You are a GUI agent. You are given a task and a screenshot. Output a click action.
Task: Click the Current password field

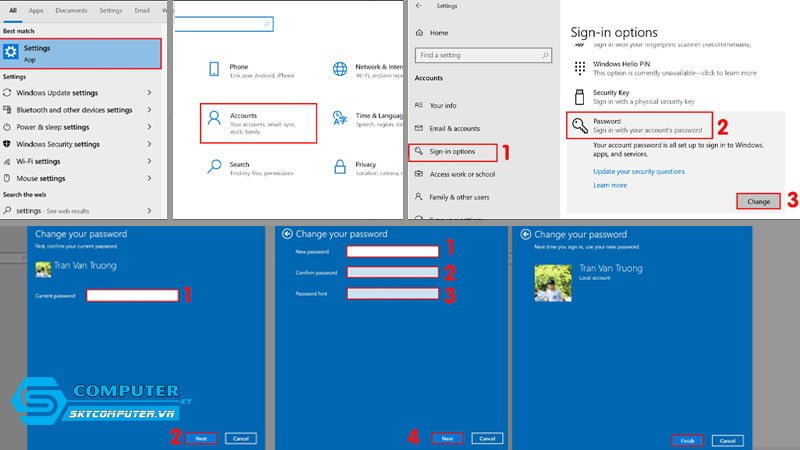click(x=133, y=295)
